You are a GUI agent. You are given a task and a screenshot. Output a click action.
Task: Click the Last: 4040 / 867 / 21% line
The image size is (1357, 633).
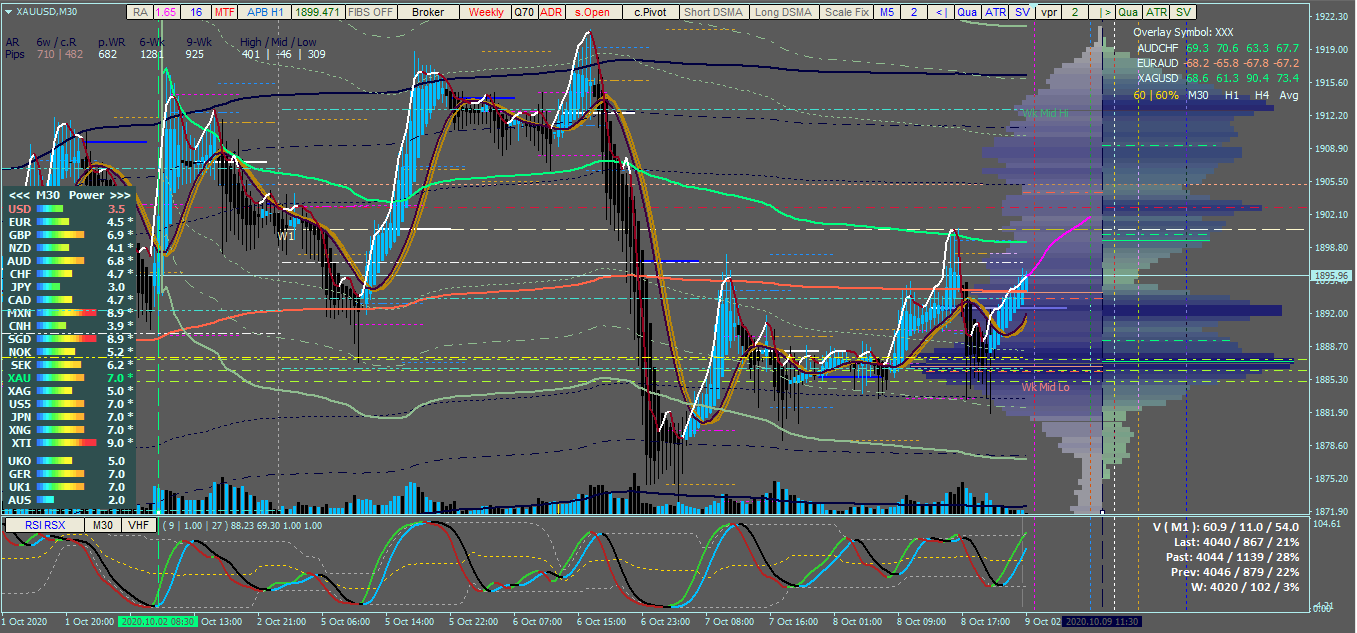pyautogui.click(x=1237, y=541)
